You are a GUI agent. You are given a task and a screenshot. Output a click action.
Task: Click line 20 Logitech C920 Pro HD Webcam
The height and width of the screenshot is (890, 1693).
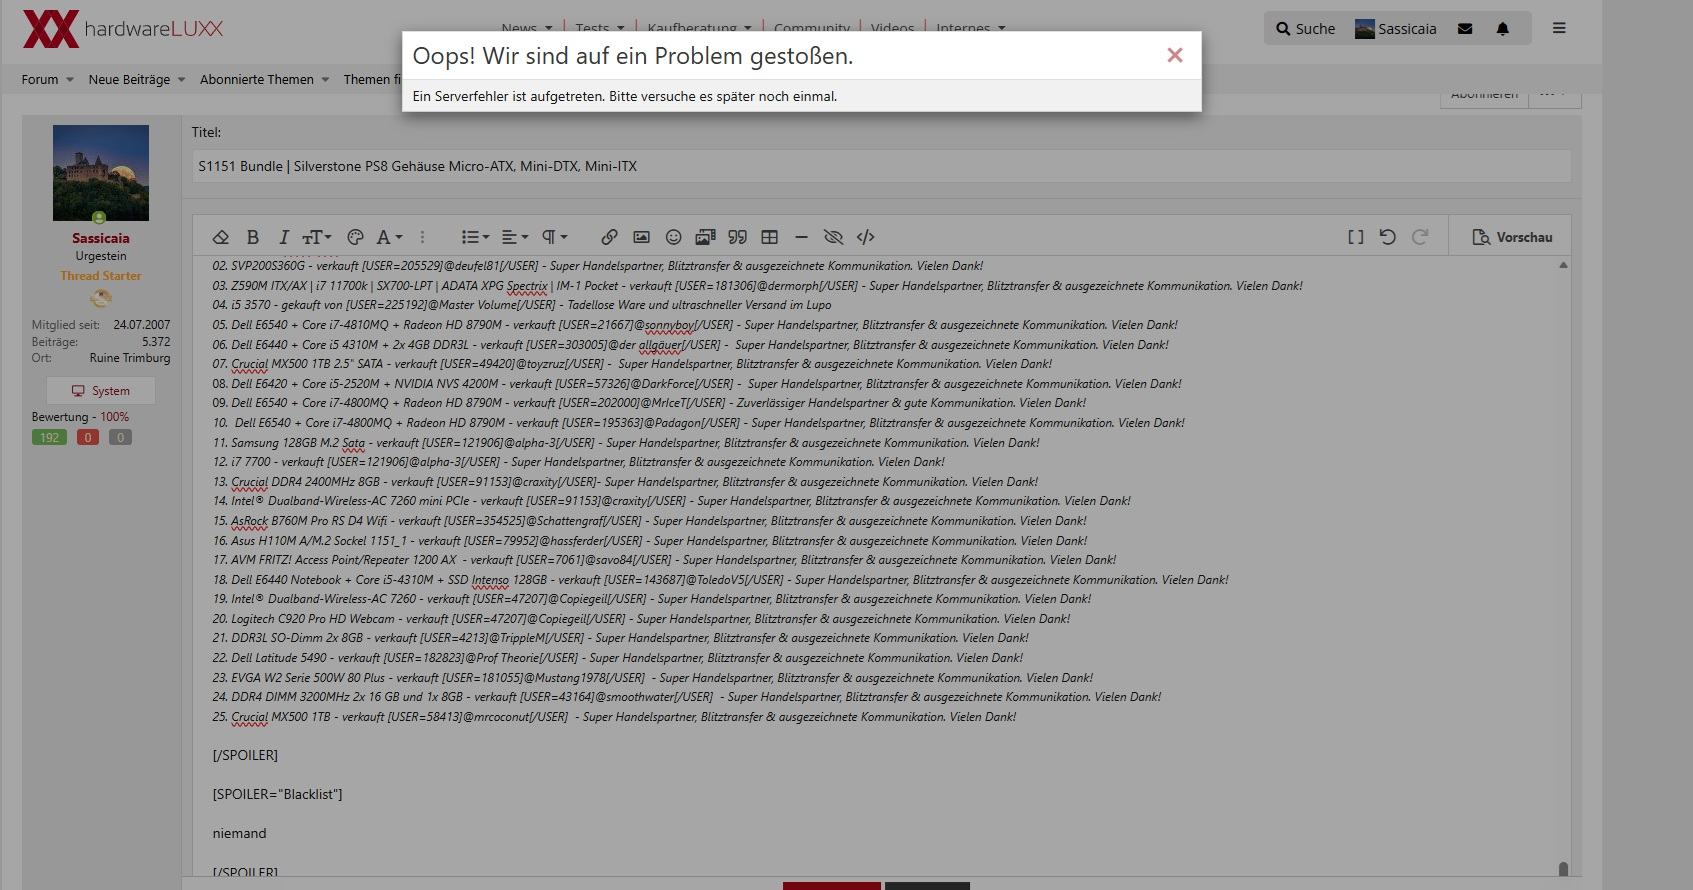[x=641, y=619]
